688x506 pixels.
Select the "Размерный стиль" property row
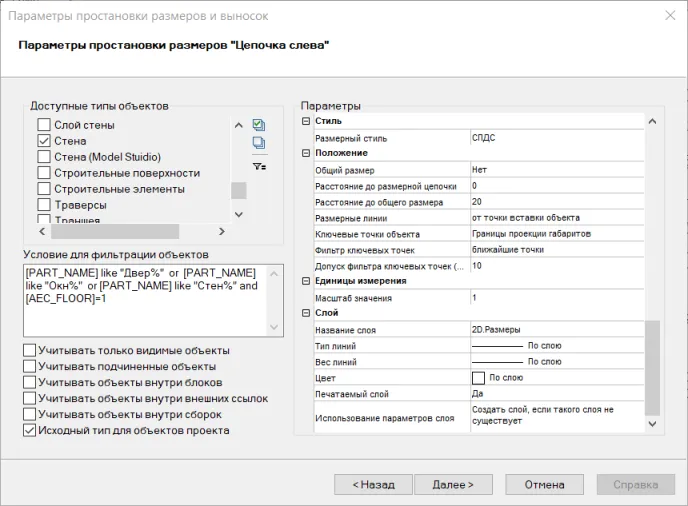pyautogui.click(x=390, y=138)
